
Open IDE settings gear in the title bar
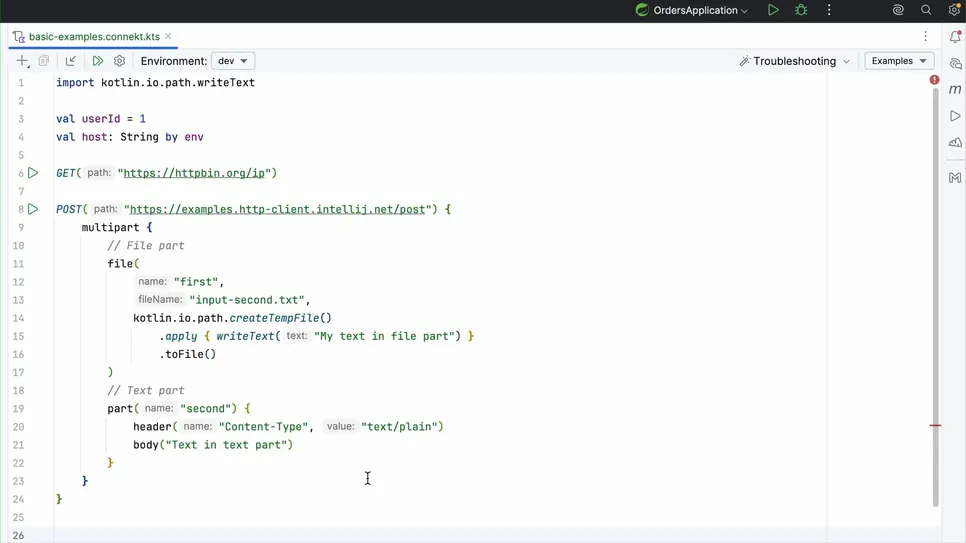[954, 10]
